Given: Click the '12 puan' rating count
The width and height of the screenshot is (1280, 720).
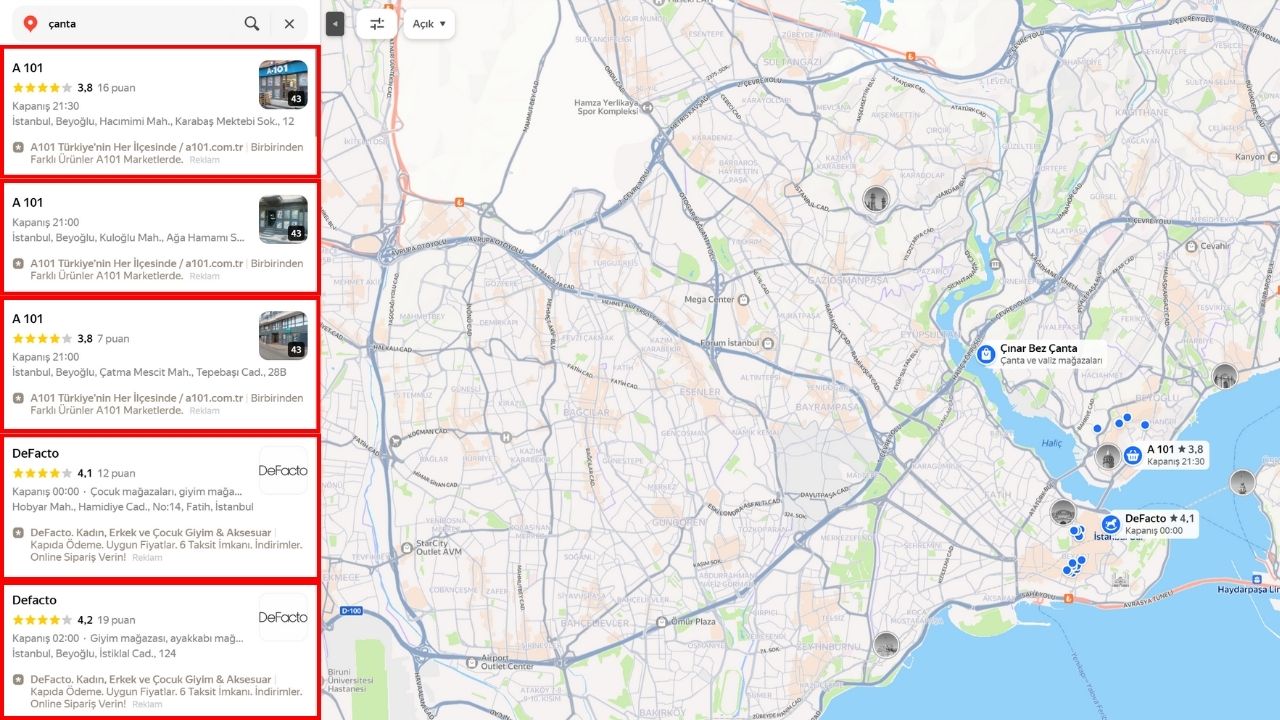Looking at the screenshot, I should pos(116,474).
